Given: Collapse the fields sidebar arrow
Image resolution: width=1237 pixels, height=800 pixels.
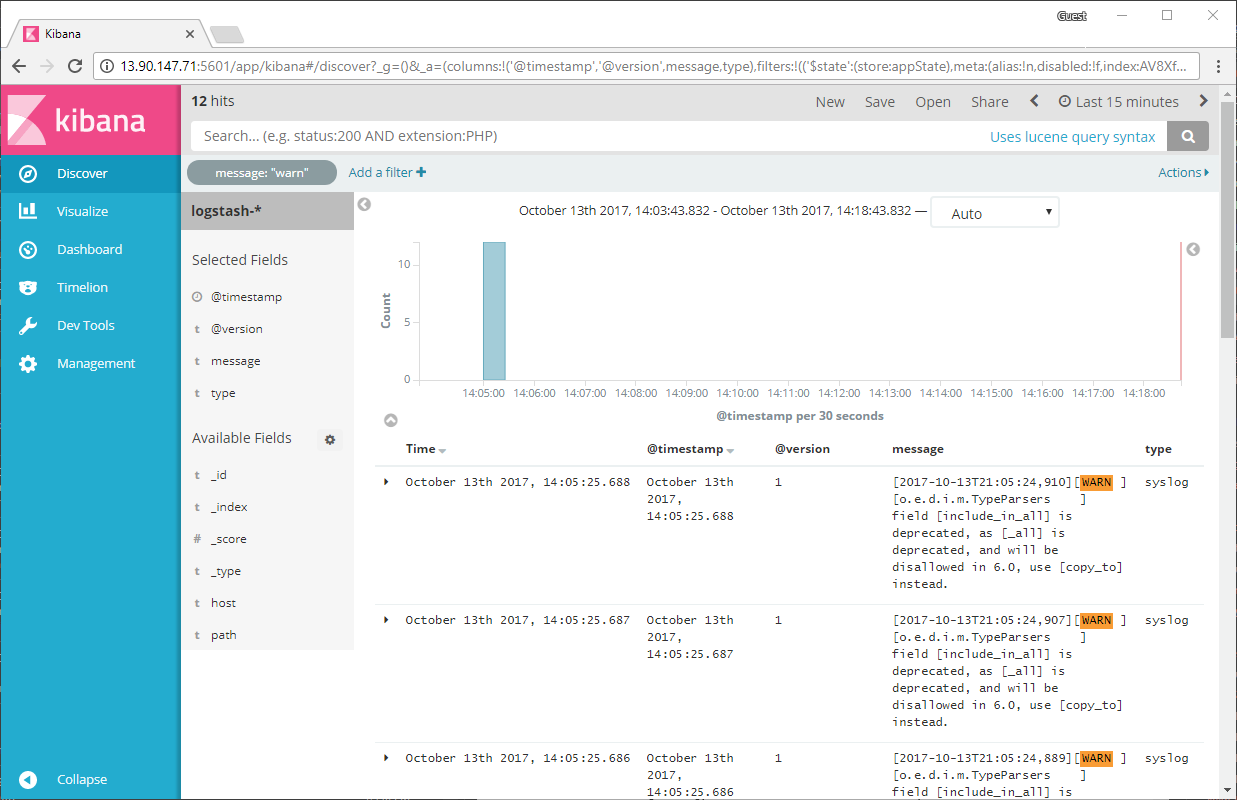Looking at the screenshot, I should point(364,204).
